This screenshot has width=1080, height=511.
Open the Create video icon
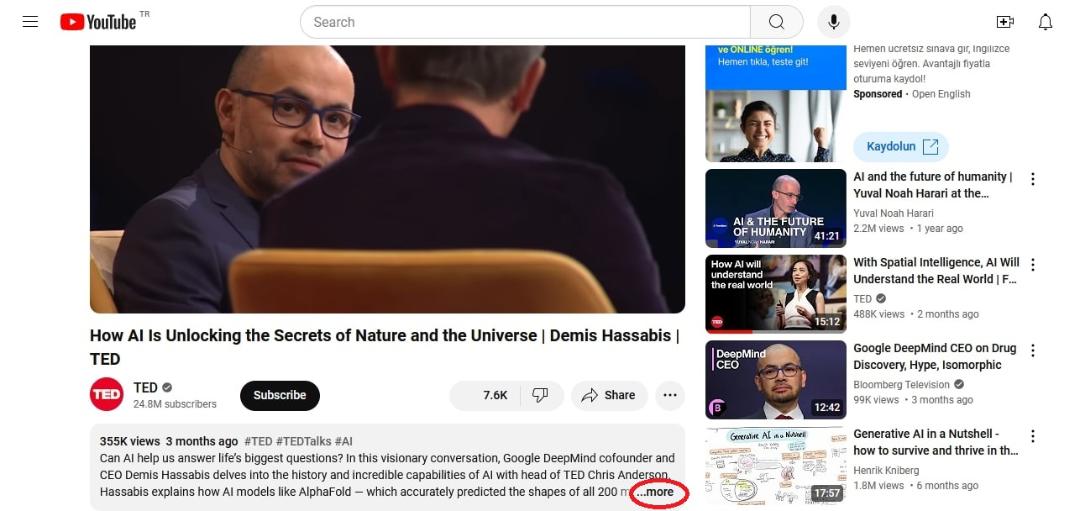point(1005,22)
